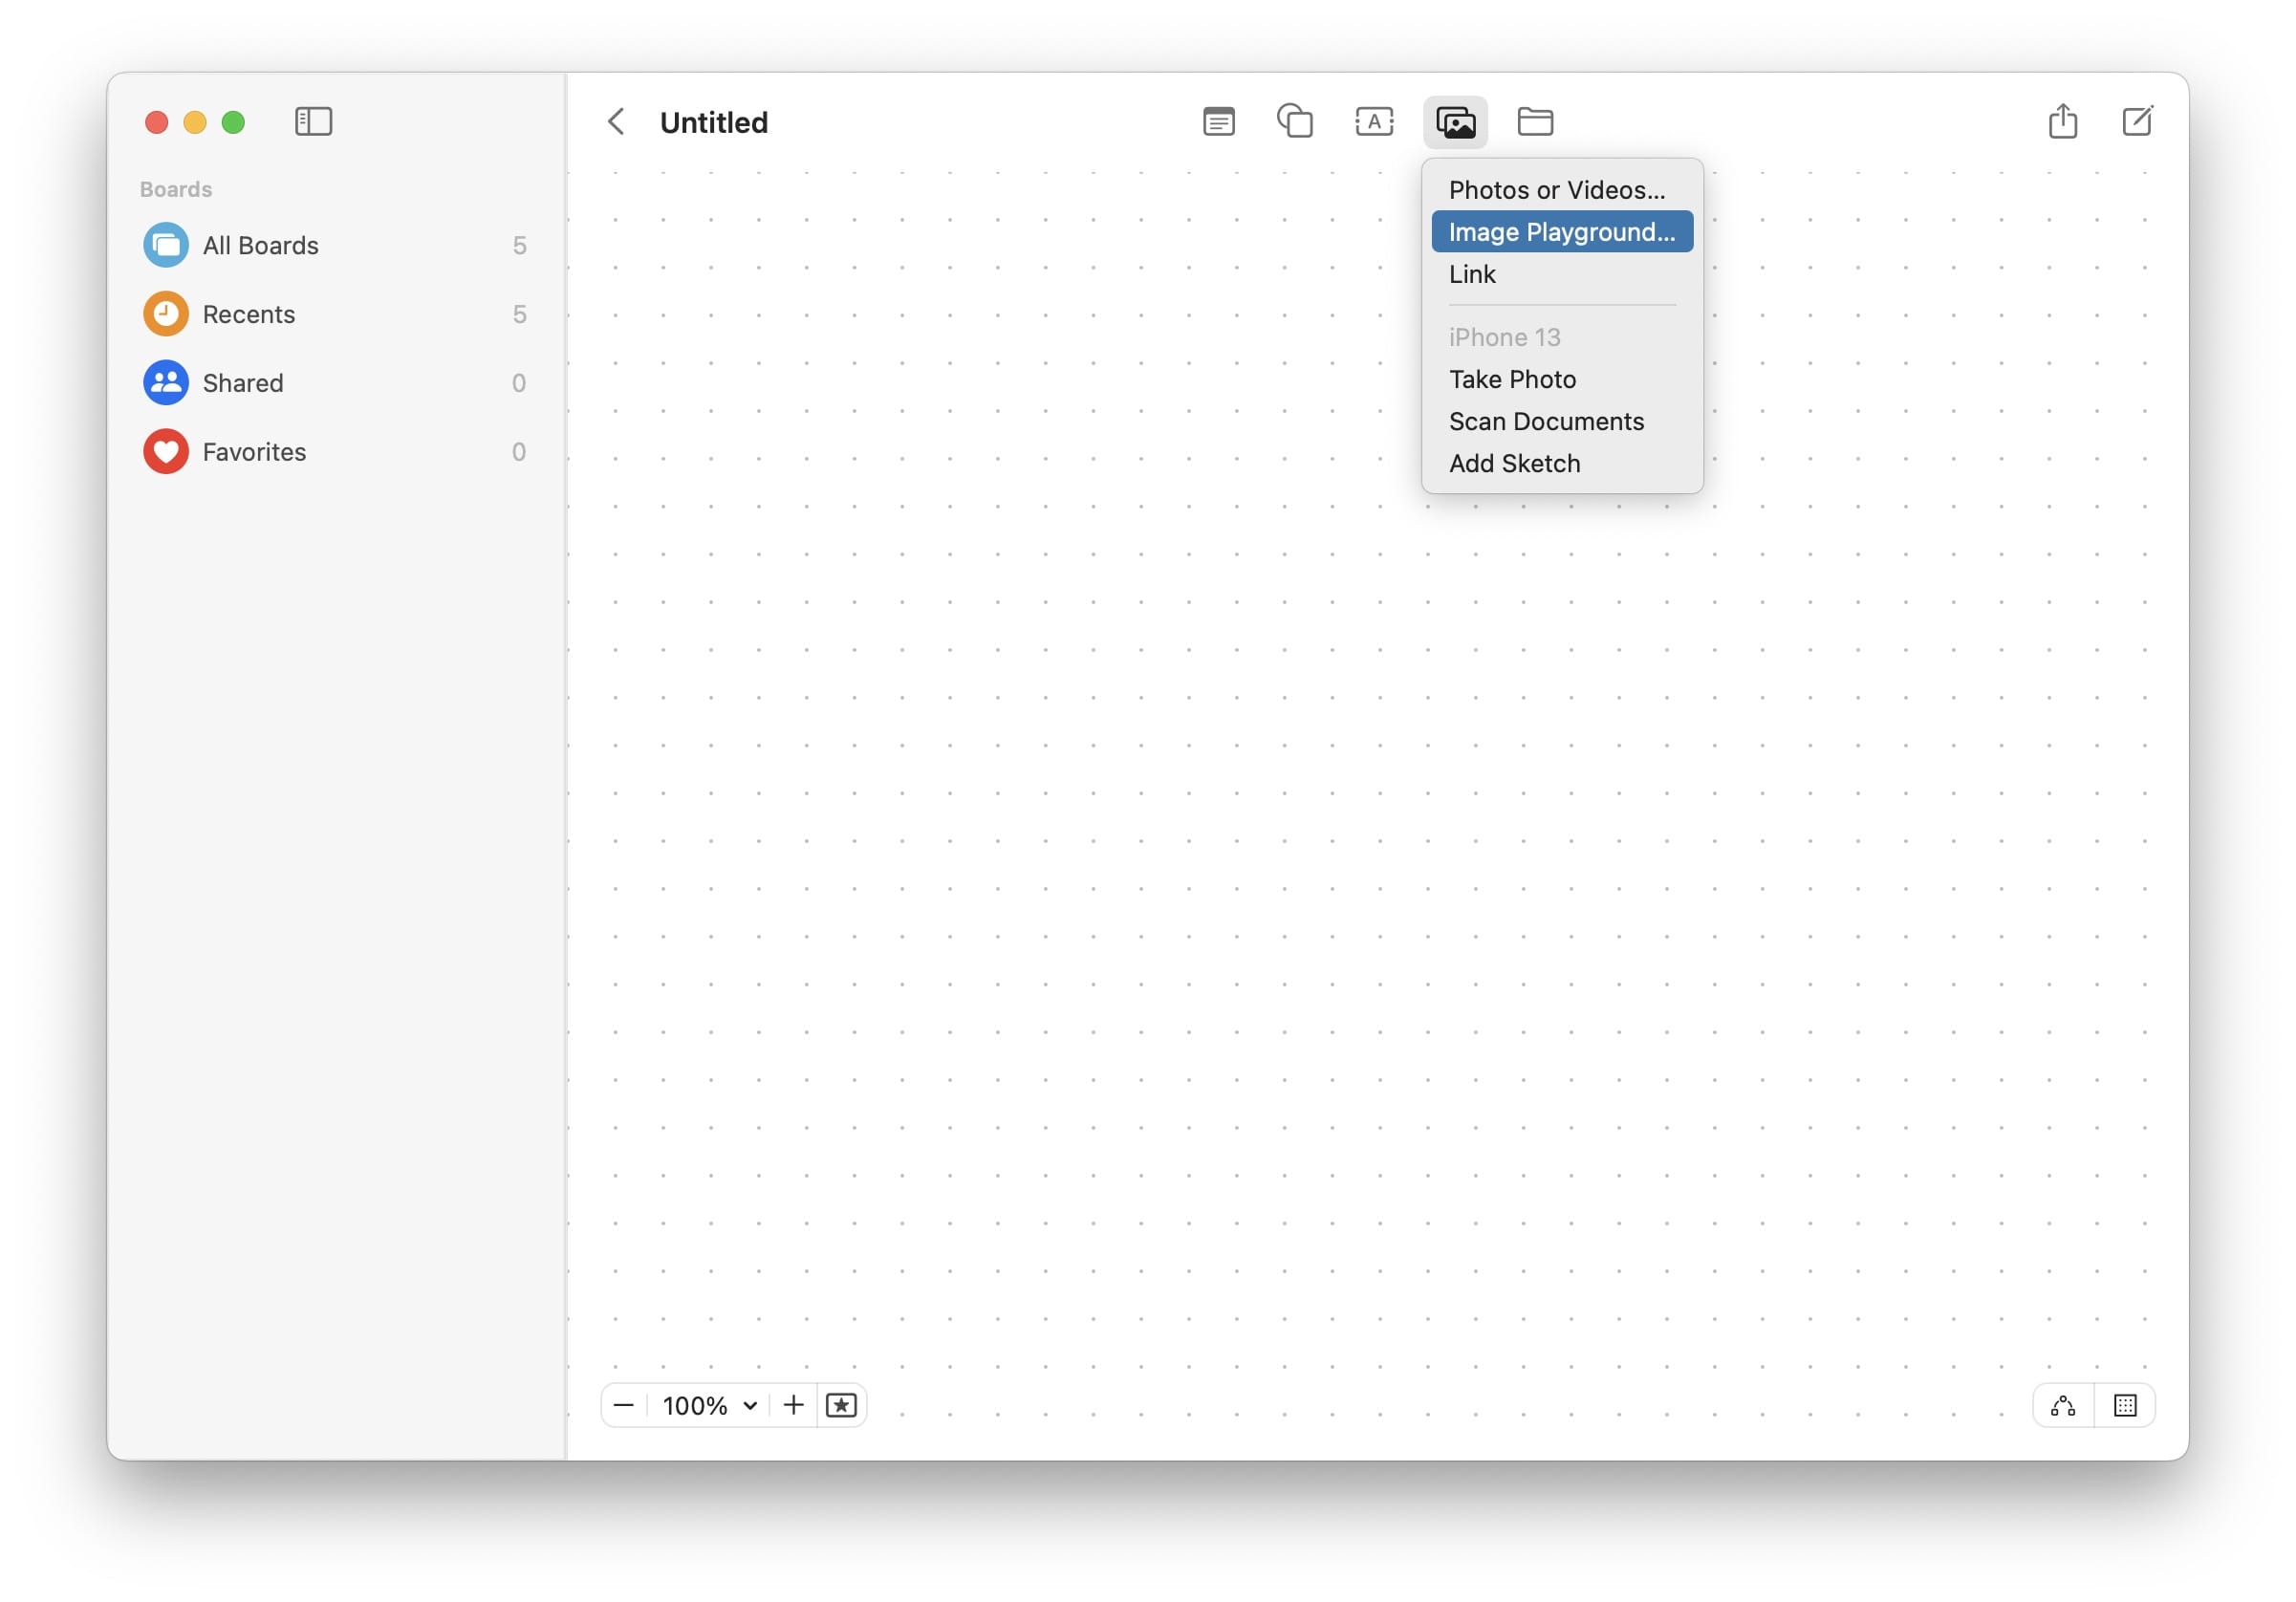Open Recents in the sidebar

(x=335, y=314)
